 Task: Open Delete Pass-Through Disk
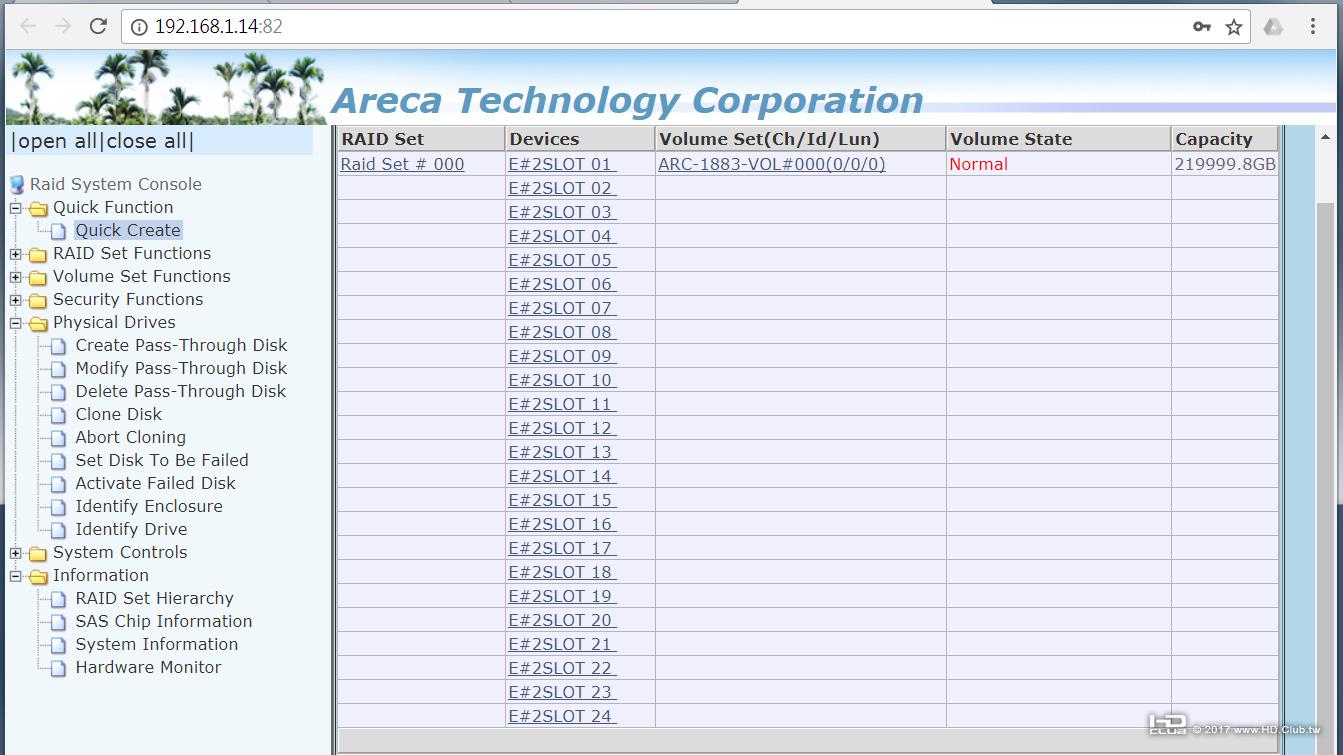click(180, 391)
